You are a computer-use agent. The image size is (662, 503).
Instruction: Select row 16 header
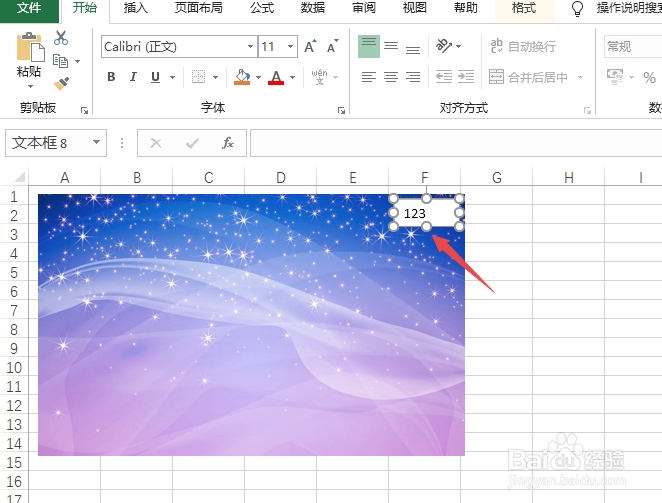click(x=14, y=481)
